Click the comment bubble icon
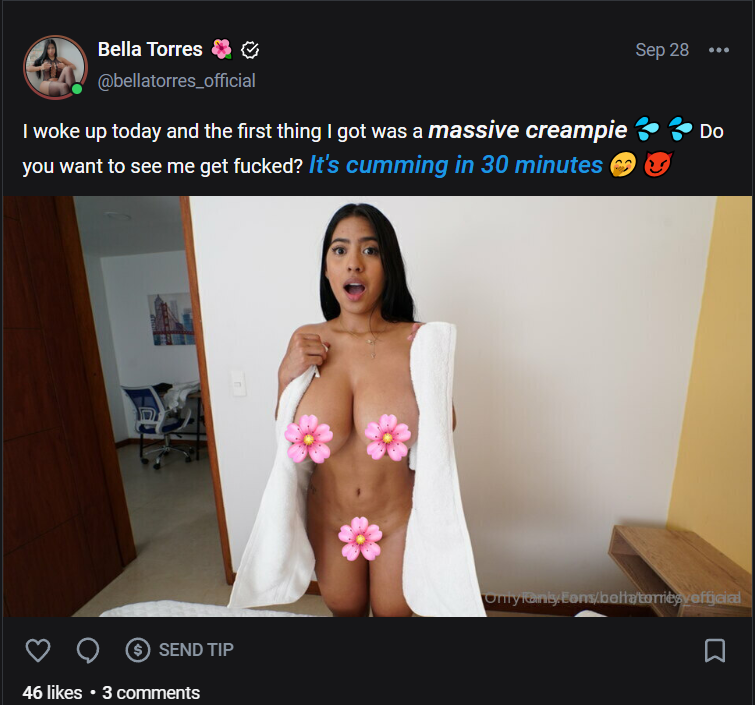 pos(88,650)
